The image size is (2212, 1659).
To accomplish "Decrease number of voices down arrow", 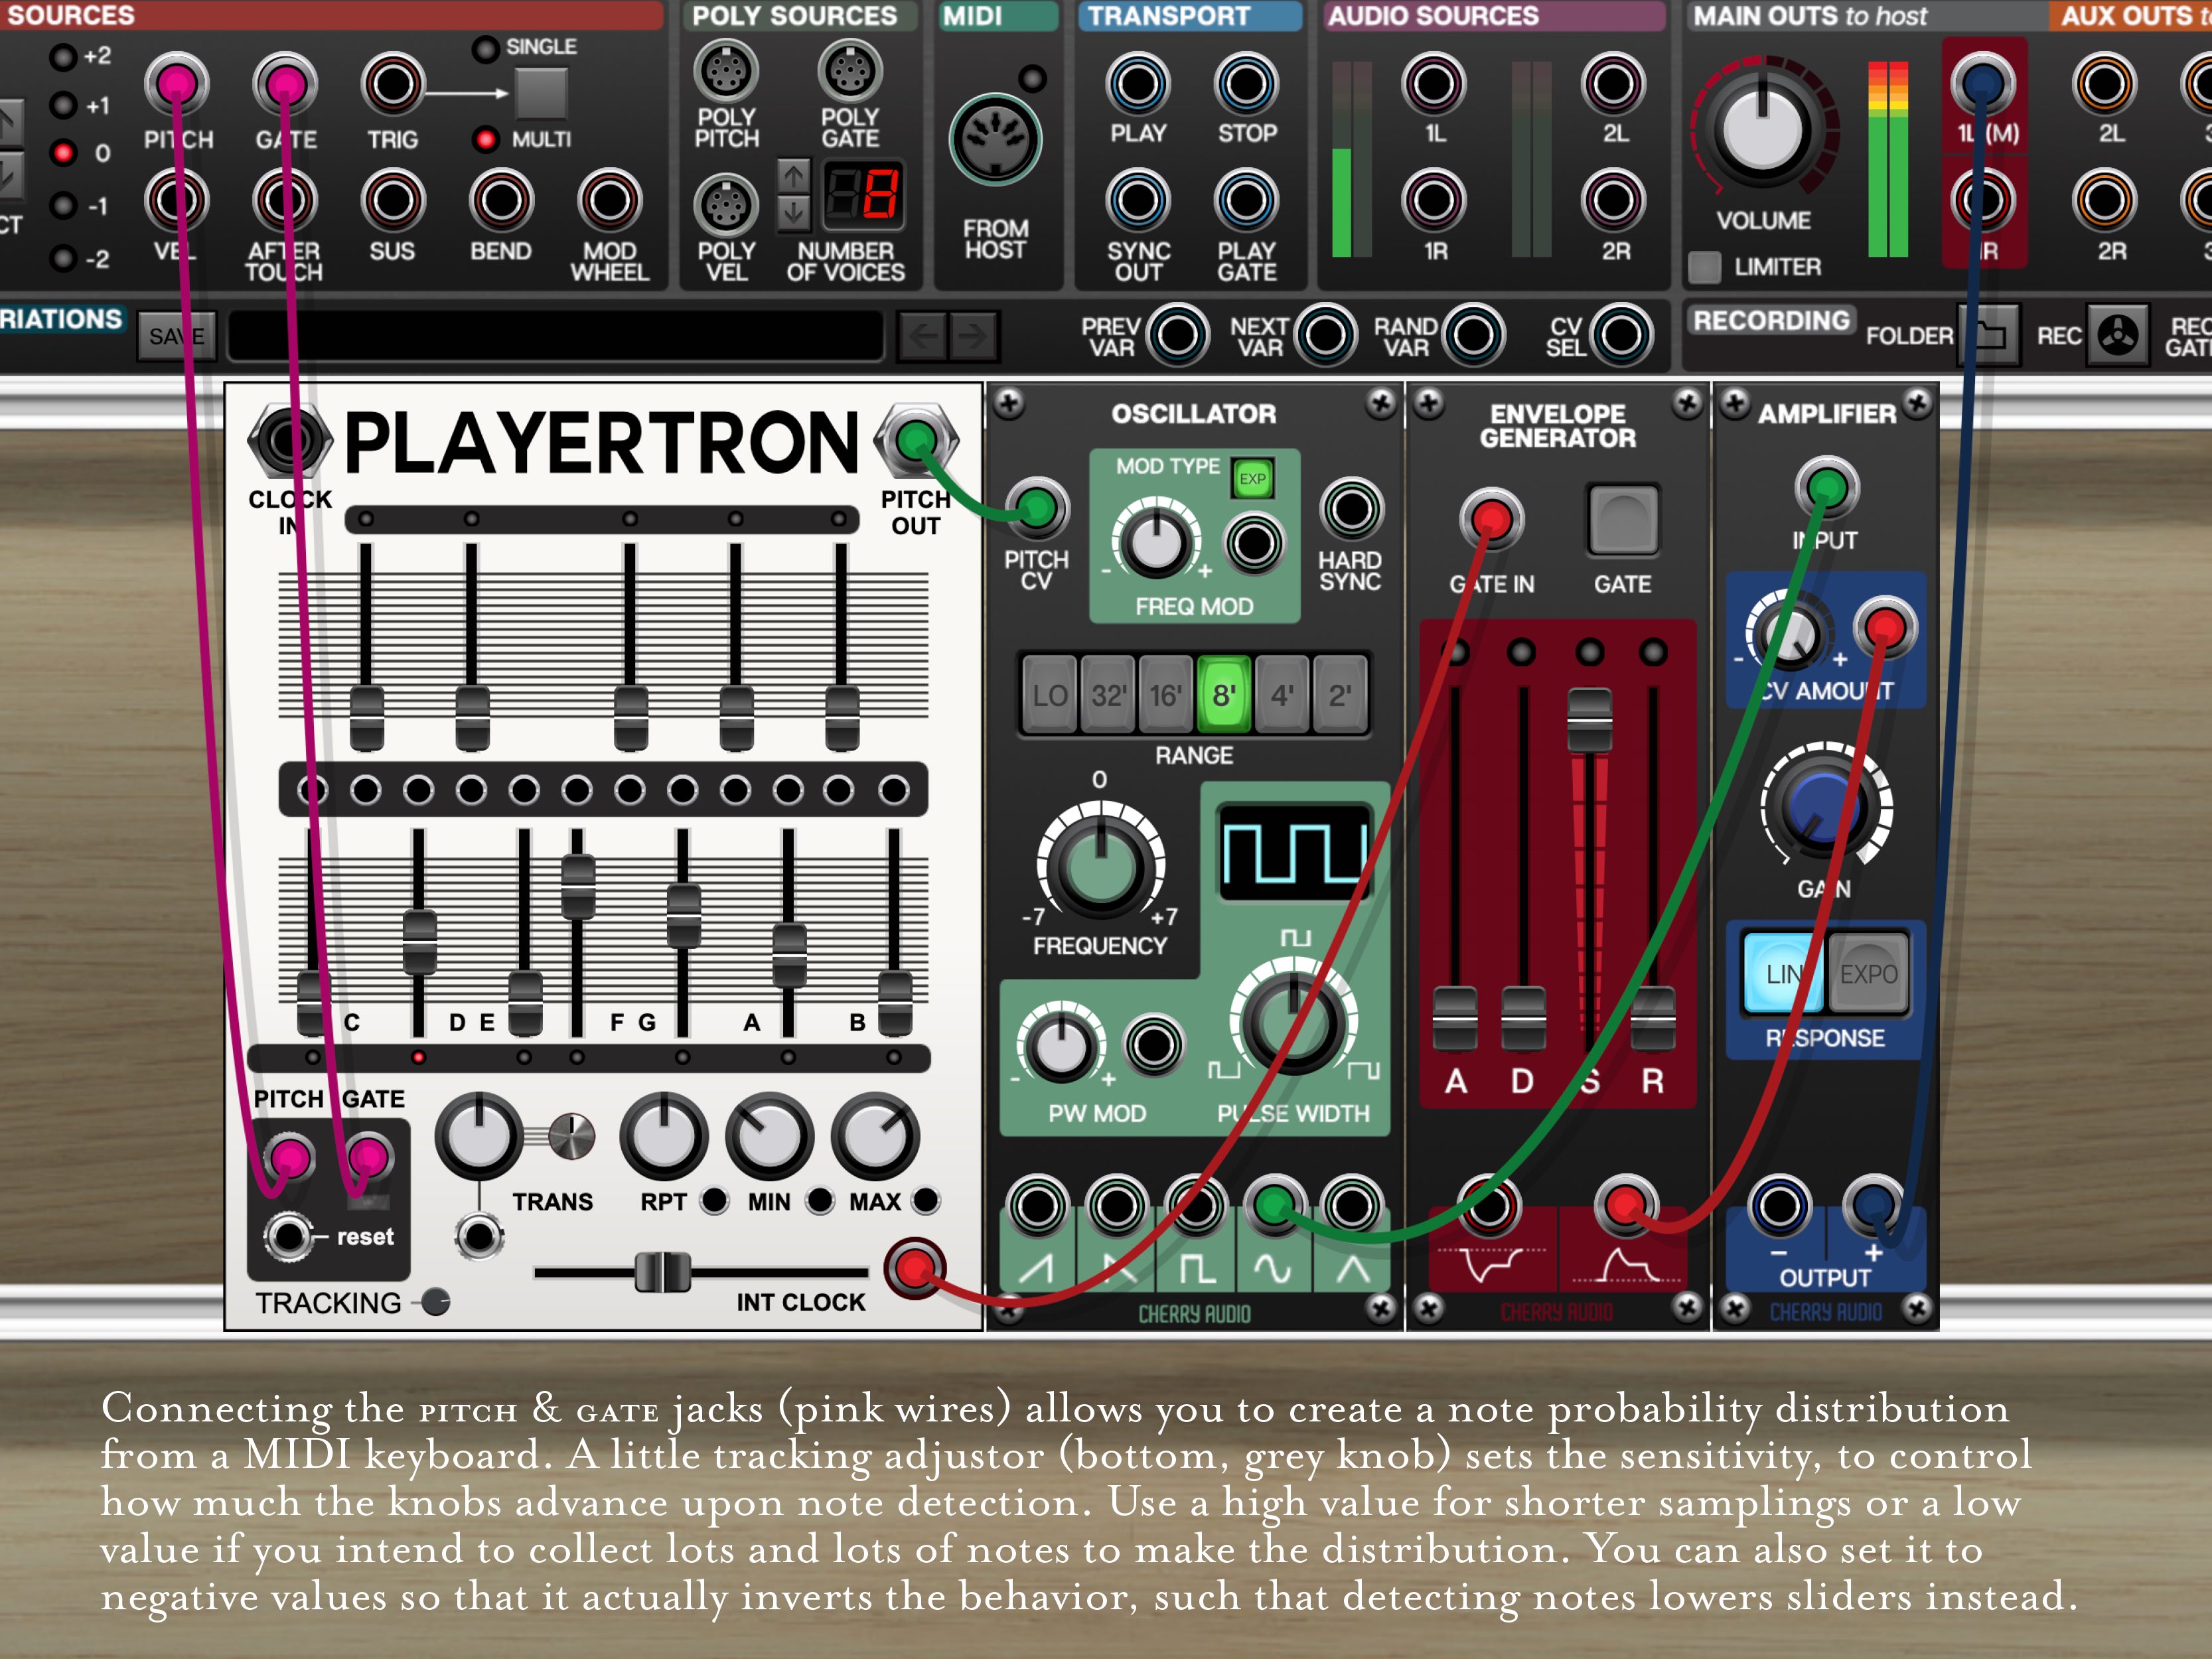I will point(793,212).
